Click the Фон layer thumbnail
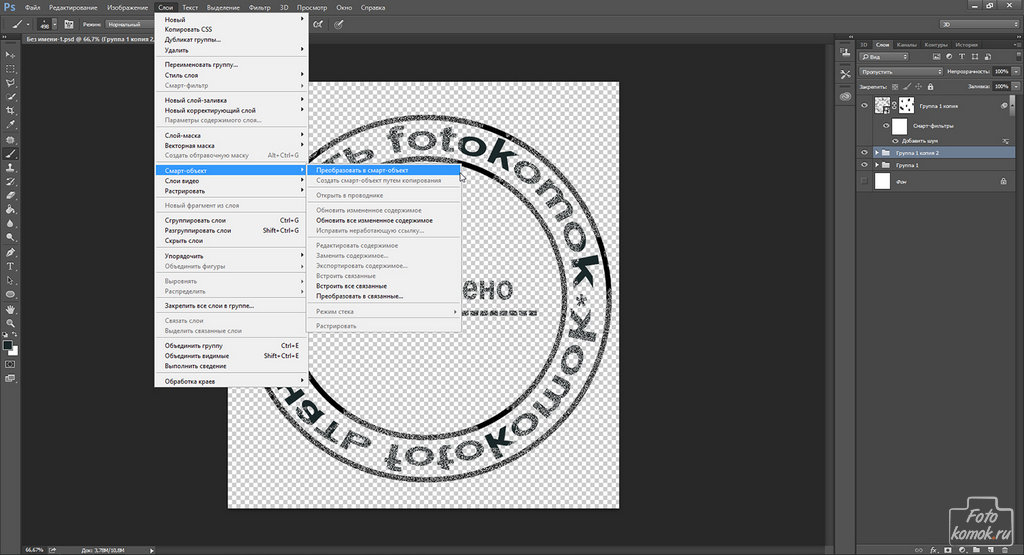 pos(882,181)
